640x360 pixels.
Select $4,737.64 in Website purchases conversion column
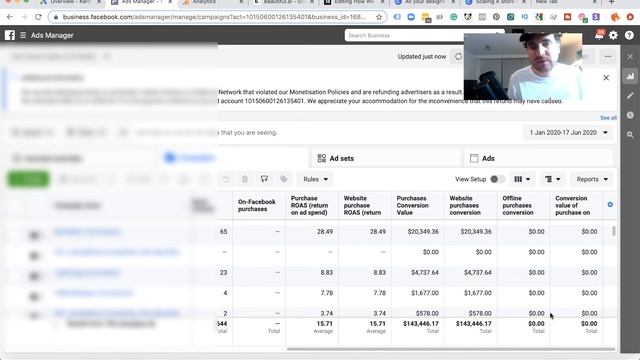click(478, 272)
